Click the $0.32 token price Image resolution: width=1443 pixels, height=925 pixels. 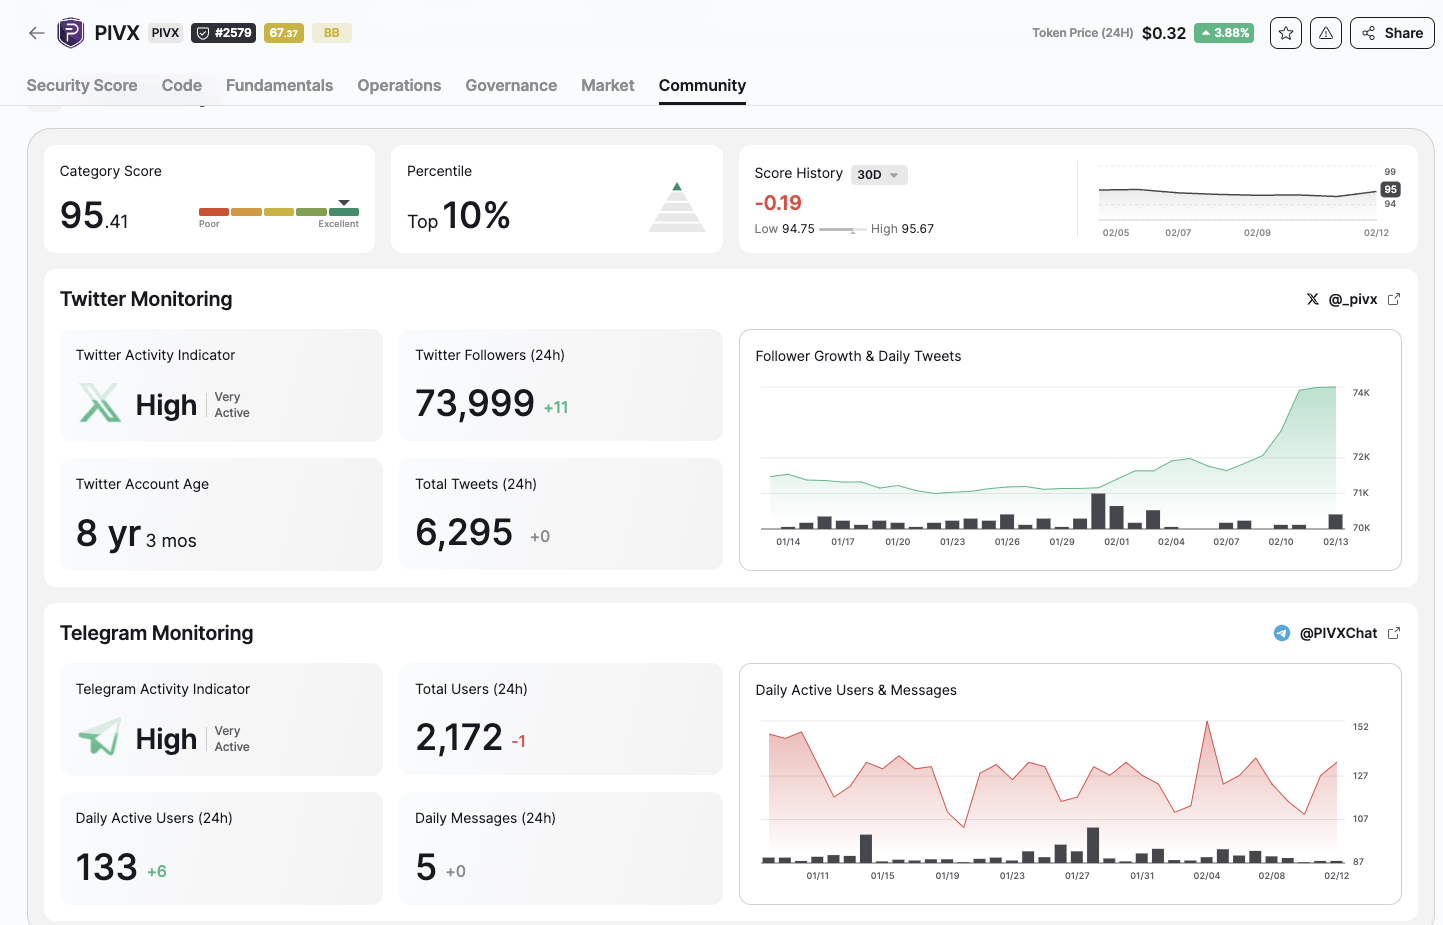[x=1164, y=33]
